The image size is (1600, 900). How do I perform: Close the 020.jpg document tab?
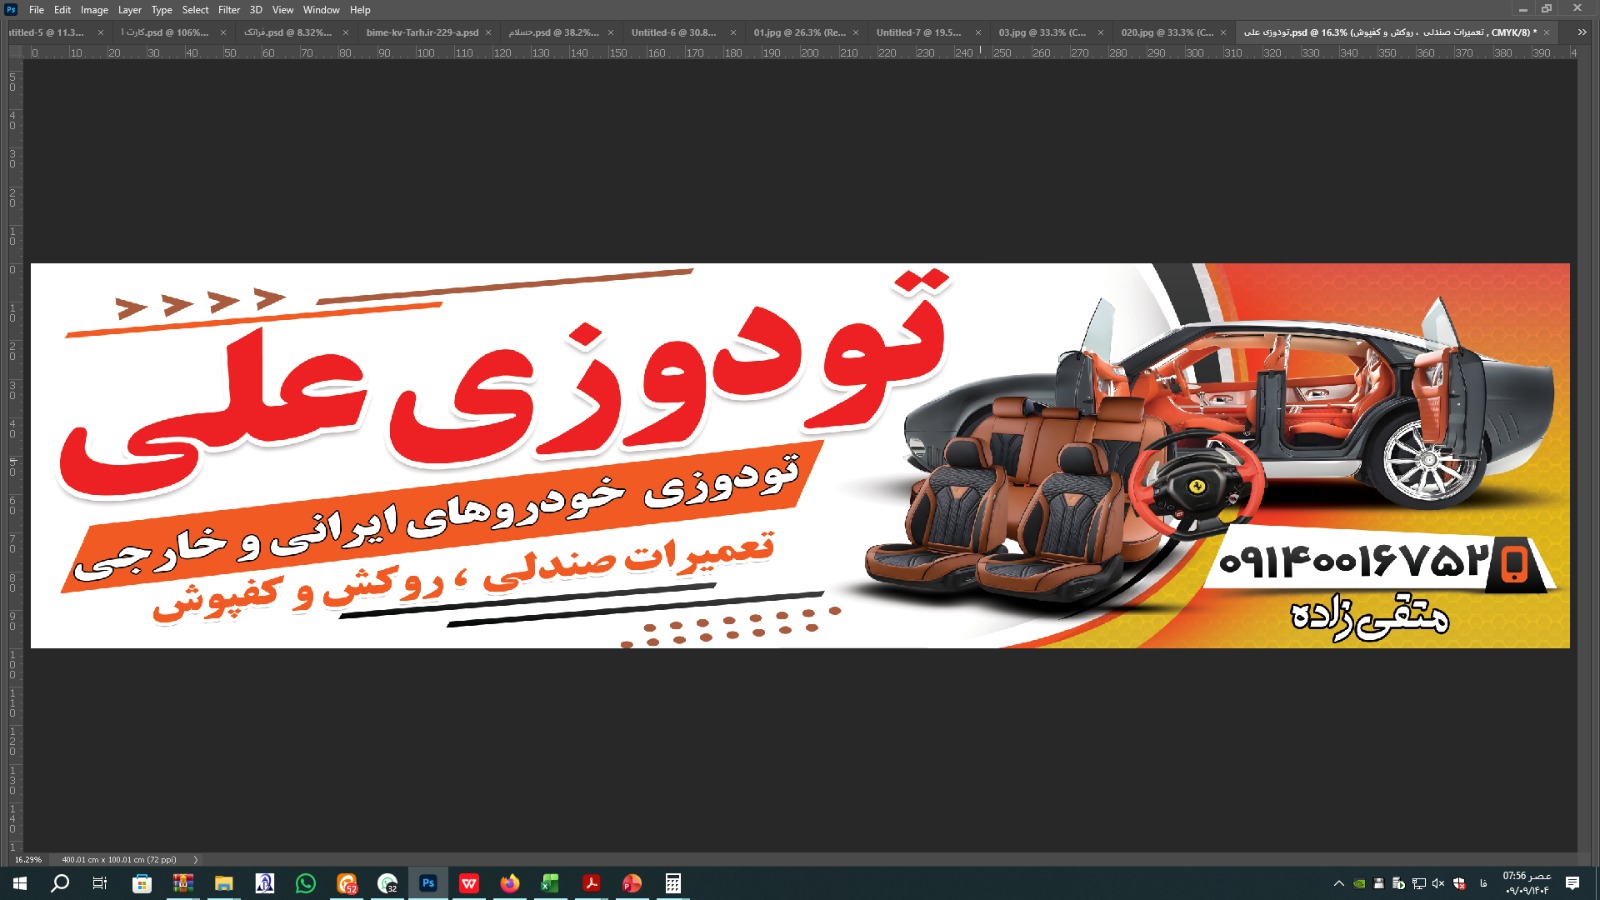(1223, 32)
